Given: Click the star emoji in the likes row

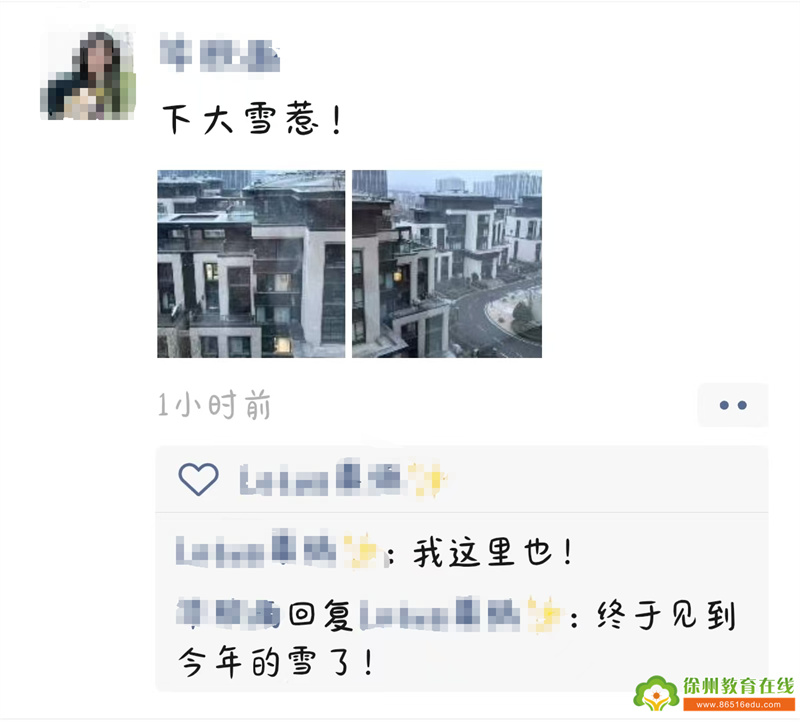Looking at the screenshot, I should pos(430,479).
